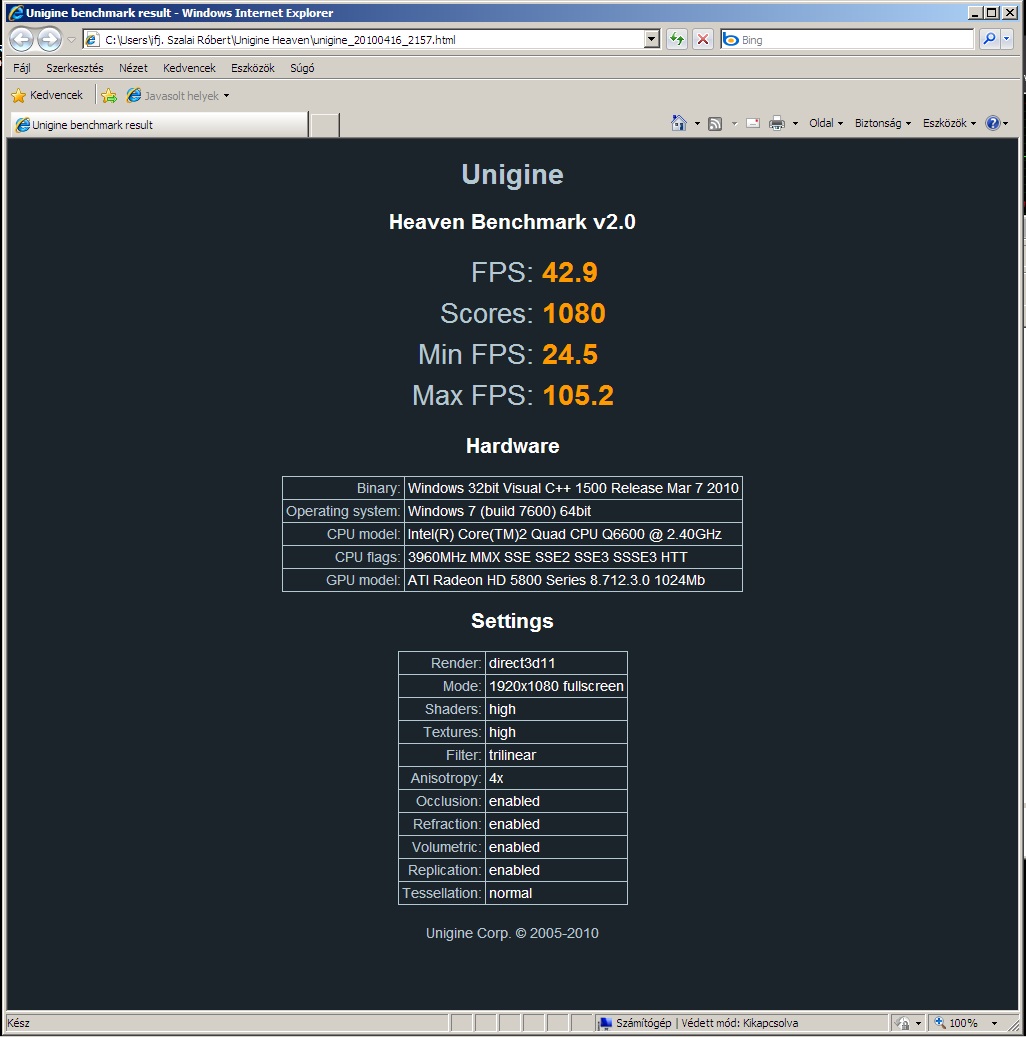Image resolution: width=1026 pixels, height=1038 pixels.
Task: Click the 1920x1080 fullscreen mode value
Action: (x=556, y=686)
